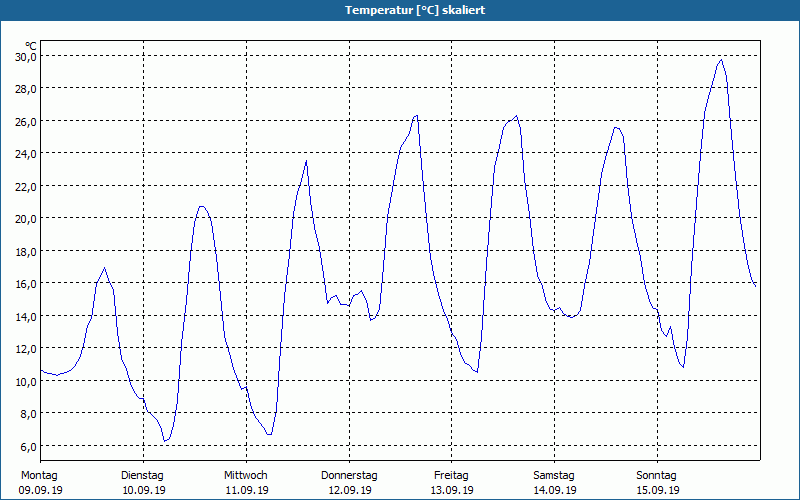Click the Samstag day label
This screenshot has width=800, height=500.
554,476
